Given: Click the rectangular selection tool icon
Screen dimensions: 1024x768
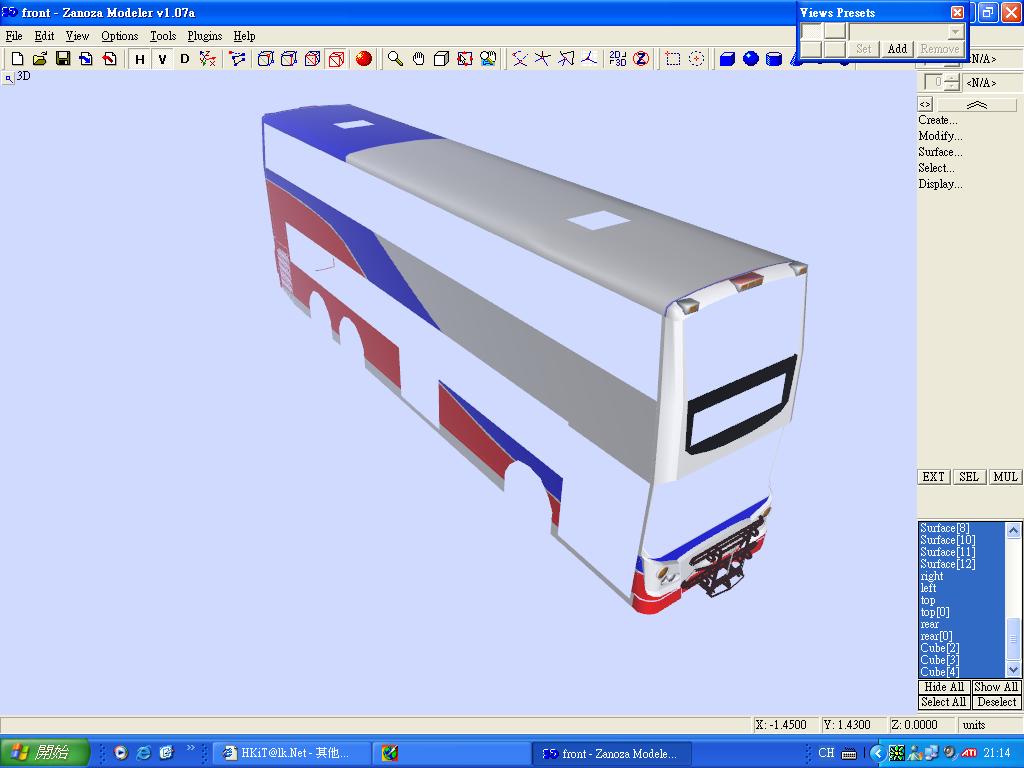Looking at the screenshot, I should coord(673,59).
